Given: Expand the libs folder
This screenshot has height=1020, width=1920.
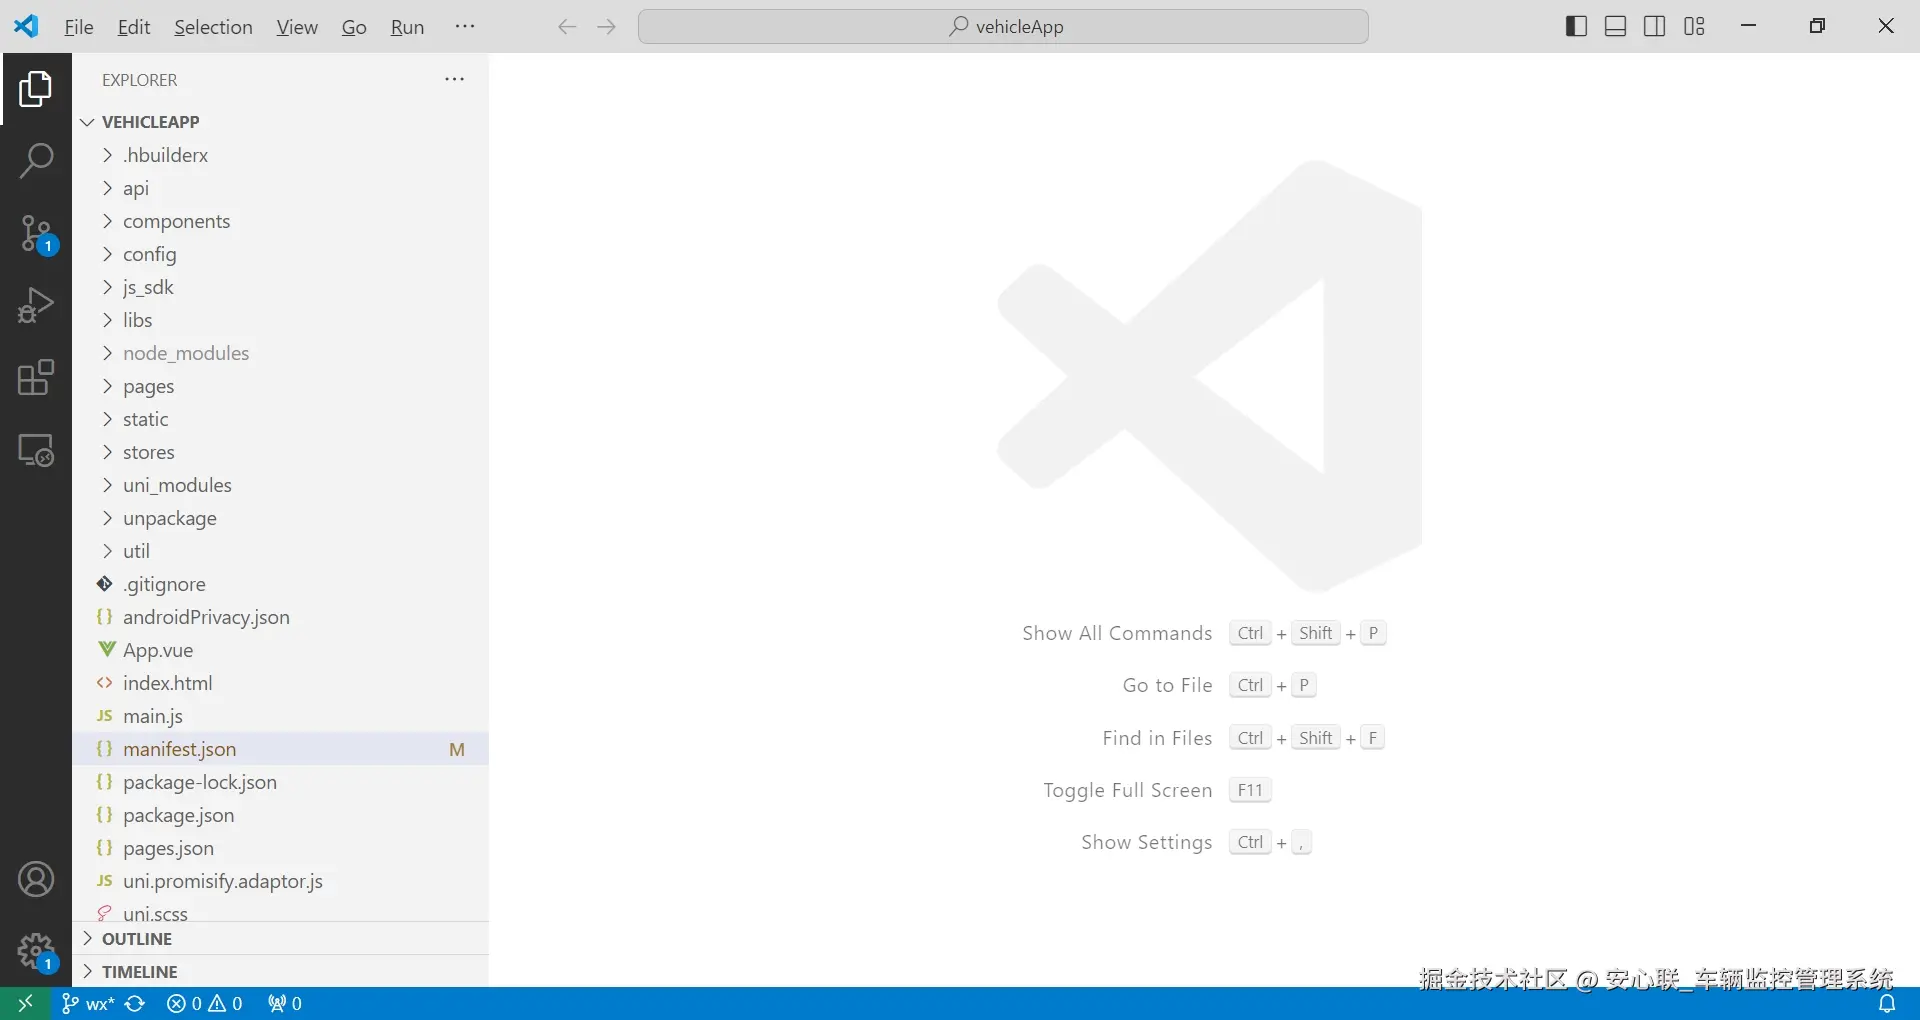Looking at the screenshot, I should (280, 320).
